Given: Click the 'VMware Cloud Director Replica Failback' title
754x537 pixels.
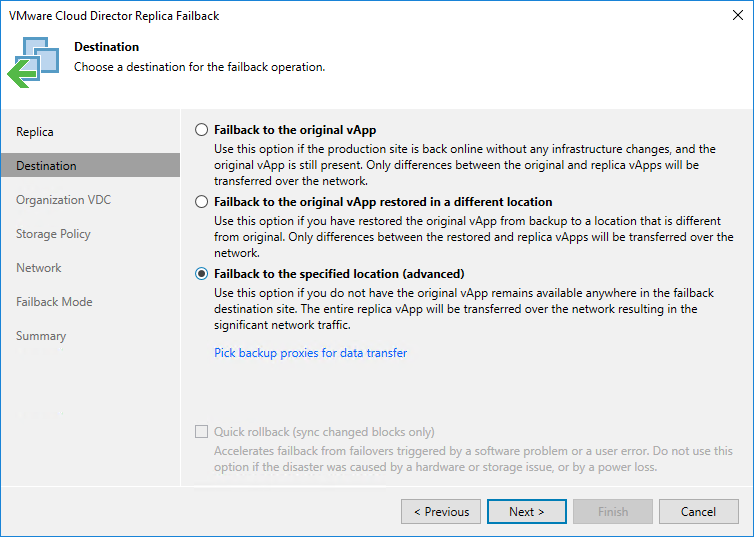Looking at the screenshot, I should click(x=114, y=16).
